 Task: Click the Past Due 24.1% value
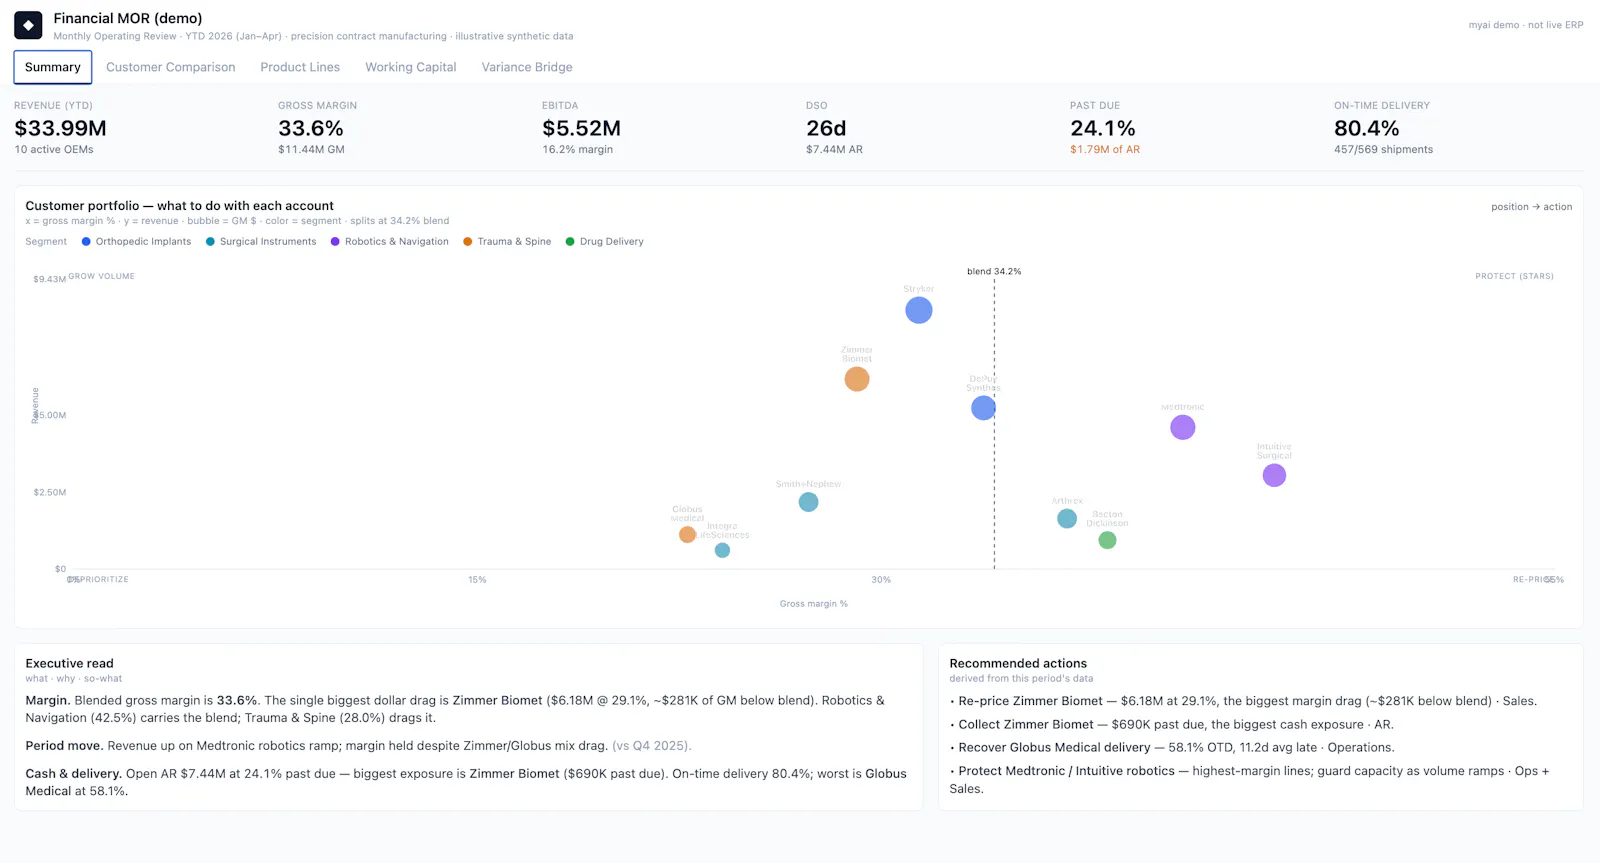(1103, 128)
